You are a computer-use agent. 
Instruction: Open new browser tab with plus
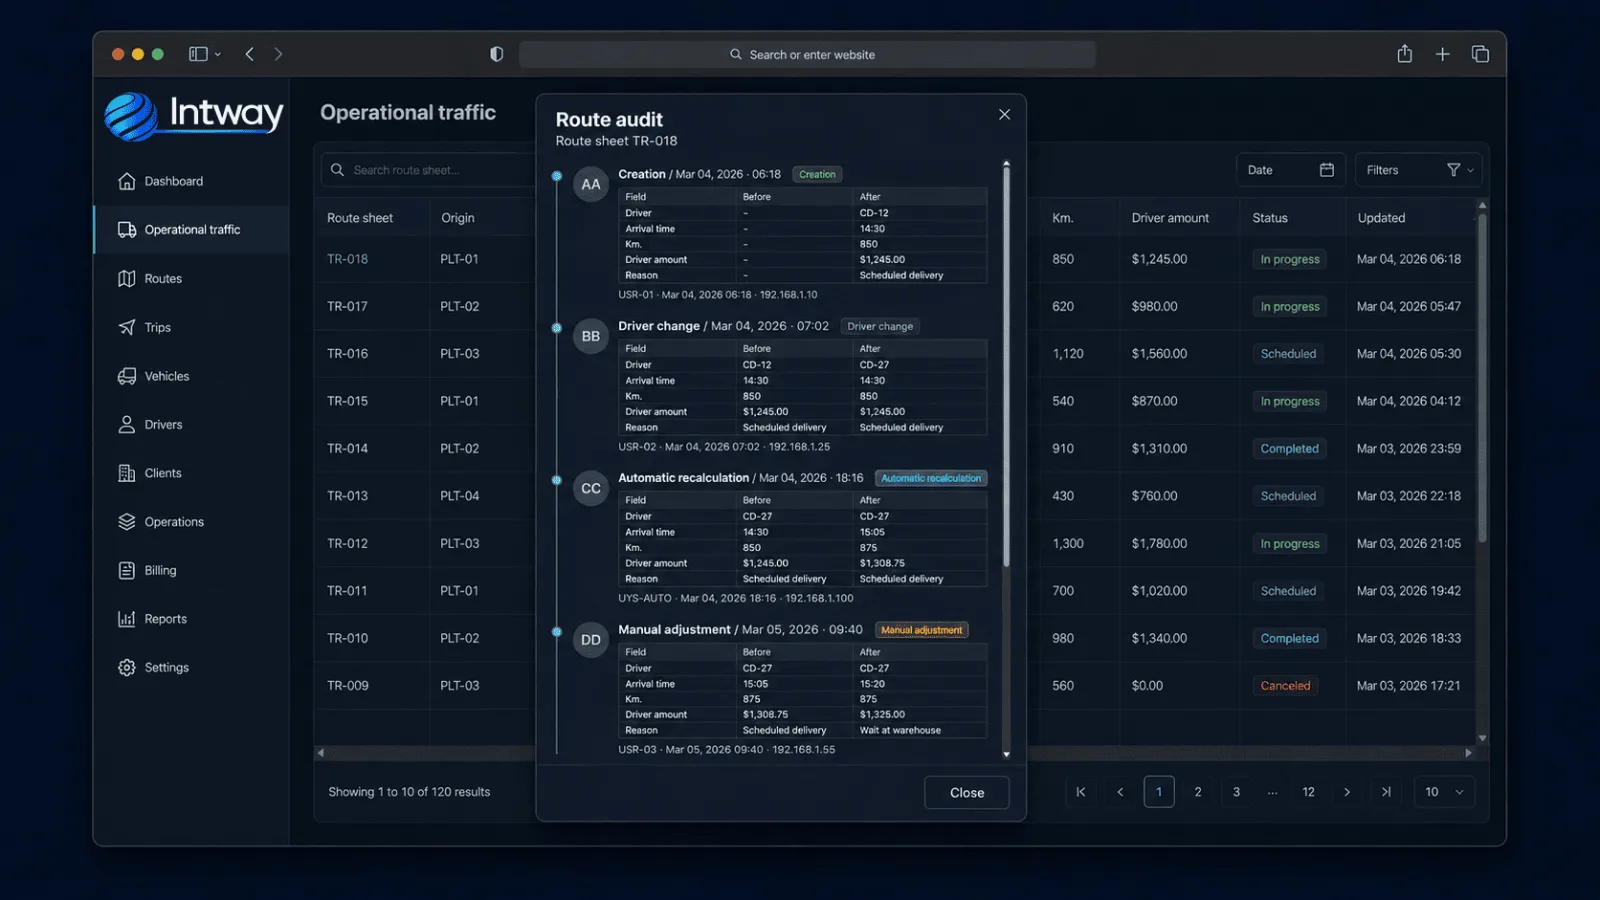tap(1442, 54)
